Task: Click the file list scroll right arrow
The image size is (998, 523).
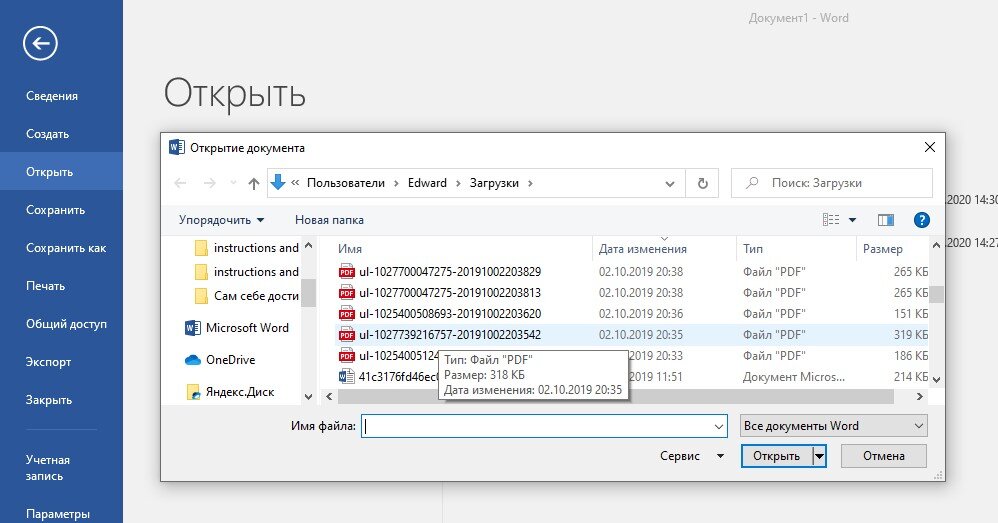Action: 920,396
